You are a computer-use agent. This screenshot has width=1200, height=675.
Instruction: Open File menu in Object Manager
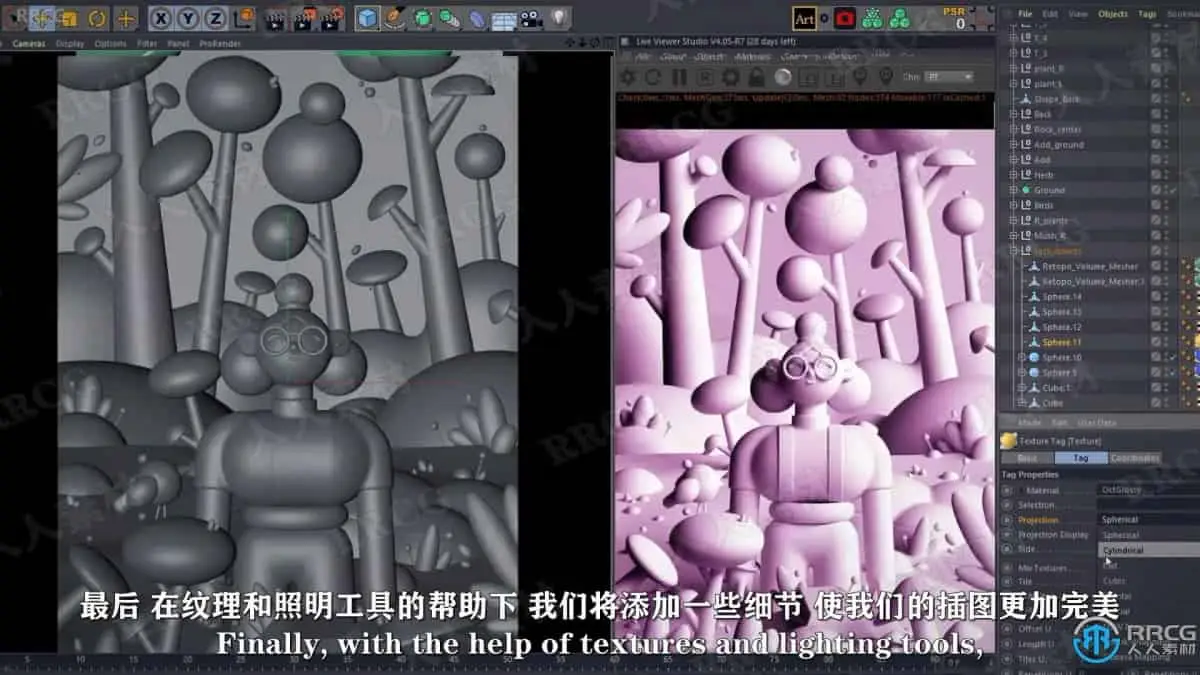(1025, 14)
